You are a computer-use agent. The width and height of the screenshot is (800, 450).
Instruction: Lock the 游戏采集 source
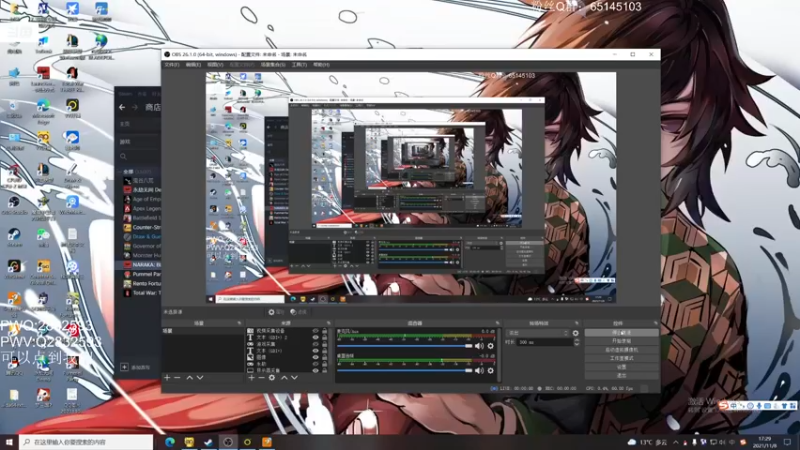pyautogui.click(x=324, y=344)
